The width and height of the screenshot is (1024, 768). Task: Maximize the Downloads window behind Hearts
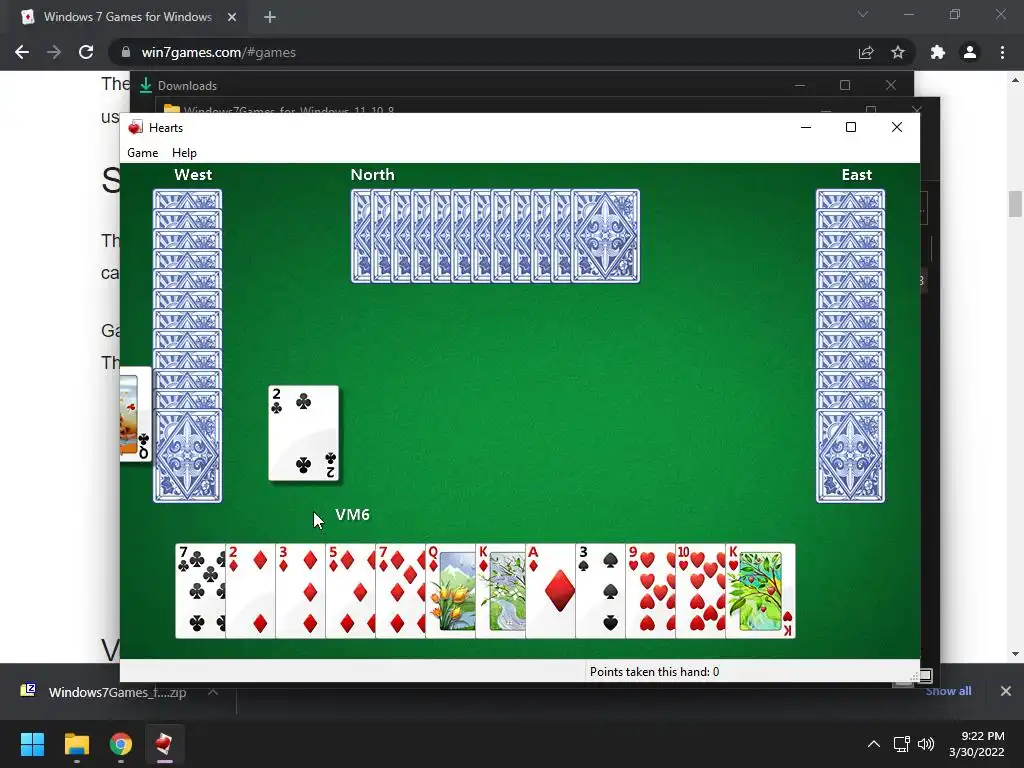(x=845, y=86)
